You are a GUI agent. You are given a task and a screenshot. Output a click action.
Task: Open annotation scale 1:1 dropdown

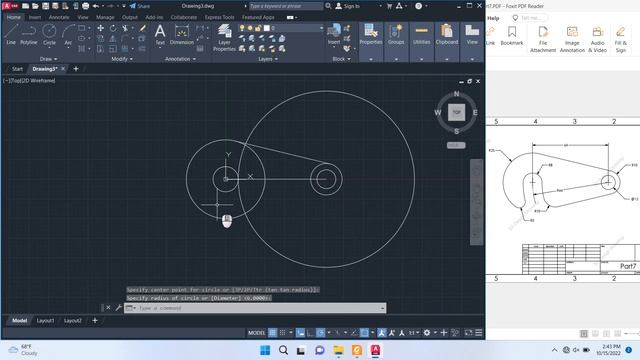coord(414,333)
